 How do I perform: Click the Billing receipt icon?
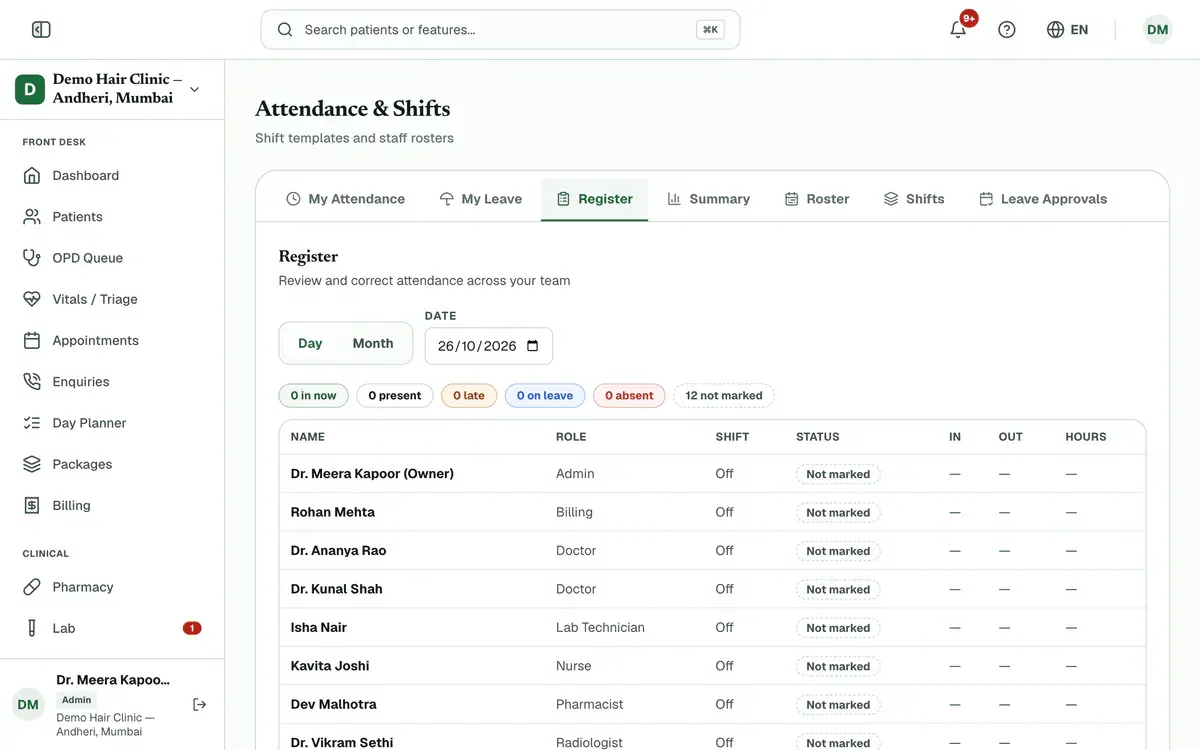click(x=32, y=506)
